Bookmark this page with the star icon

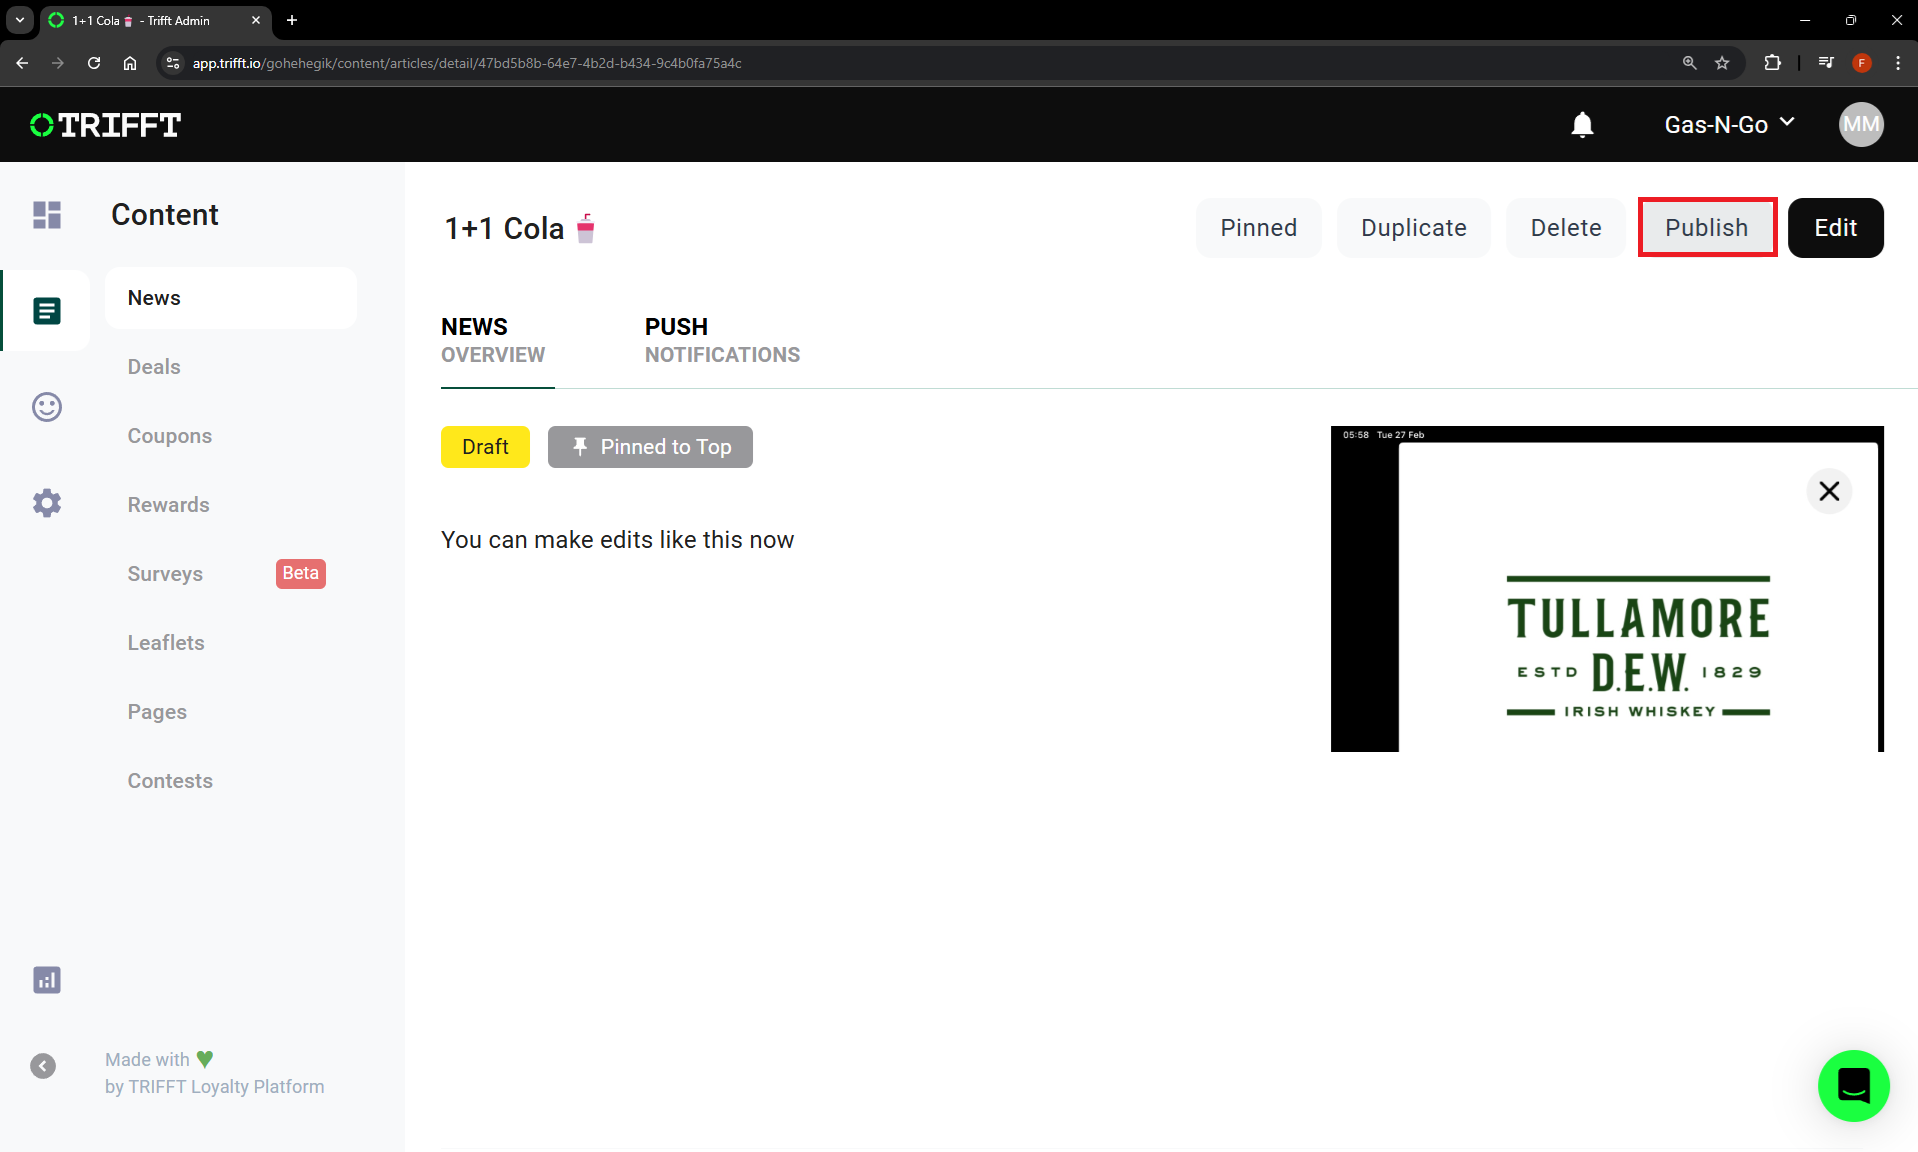point(1722,63)
